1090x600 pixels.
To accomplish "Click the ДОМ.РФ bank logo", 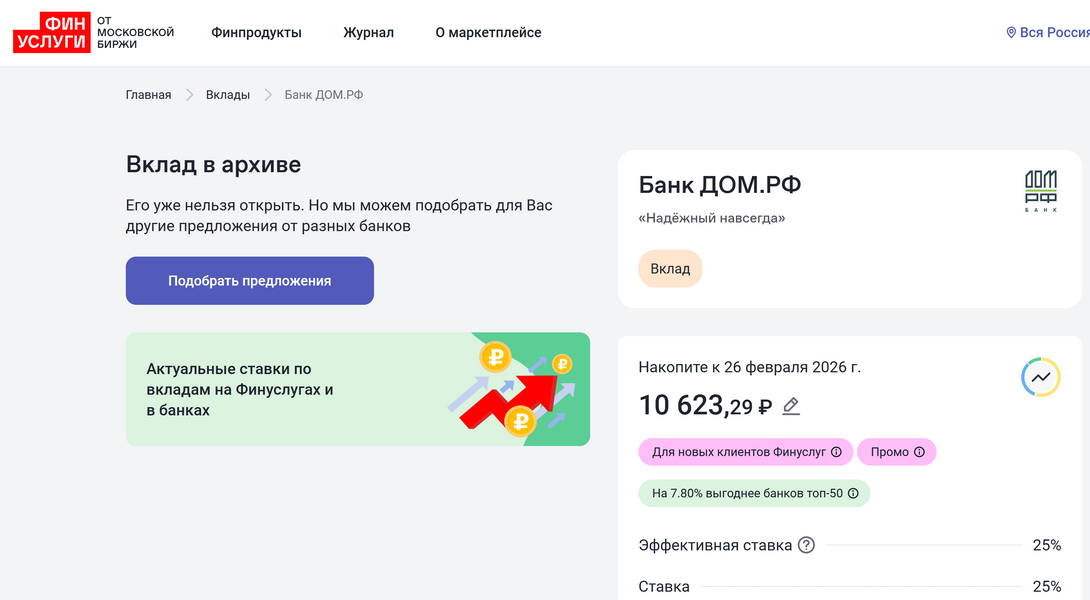I will [x=1041, y=191].
